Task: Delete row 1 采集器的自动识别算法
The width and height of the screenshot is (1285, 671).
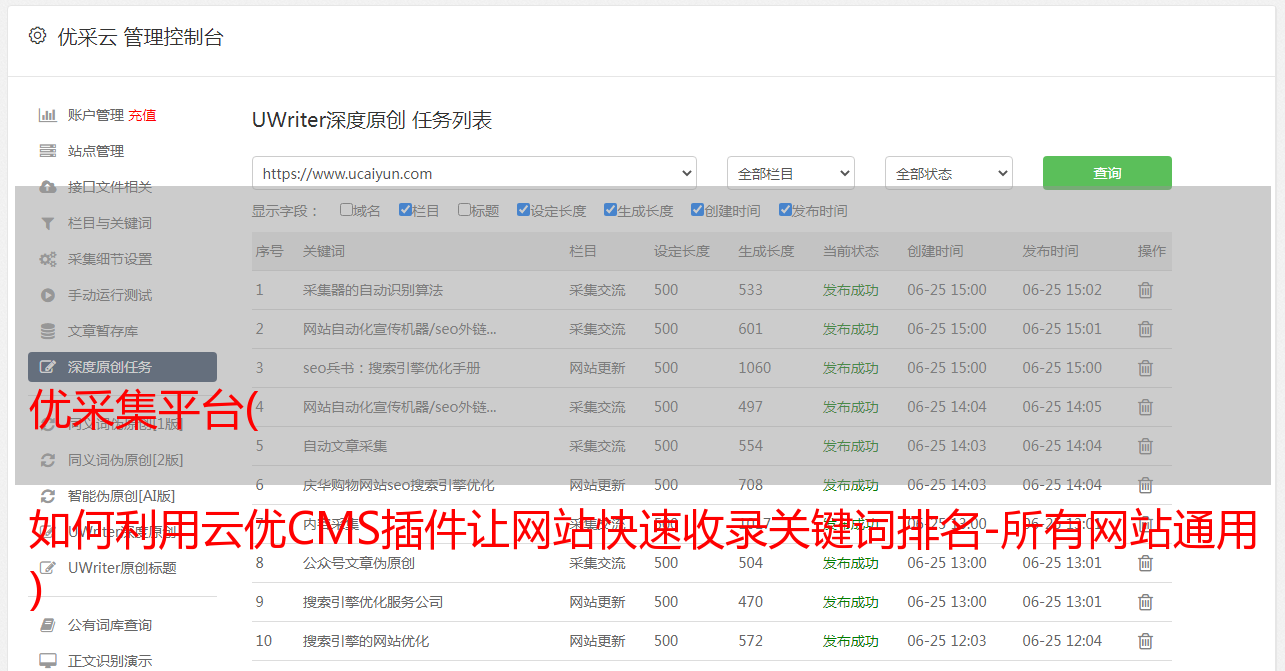Action: [x=1145, y=290]
